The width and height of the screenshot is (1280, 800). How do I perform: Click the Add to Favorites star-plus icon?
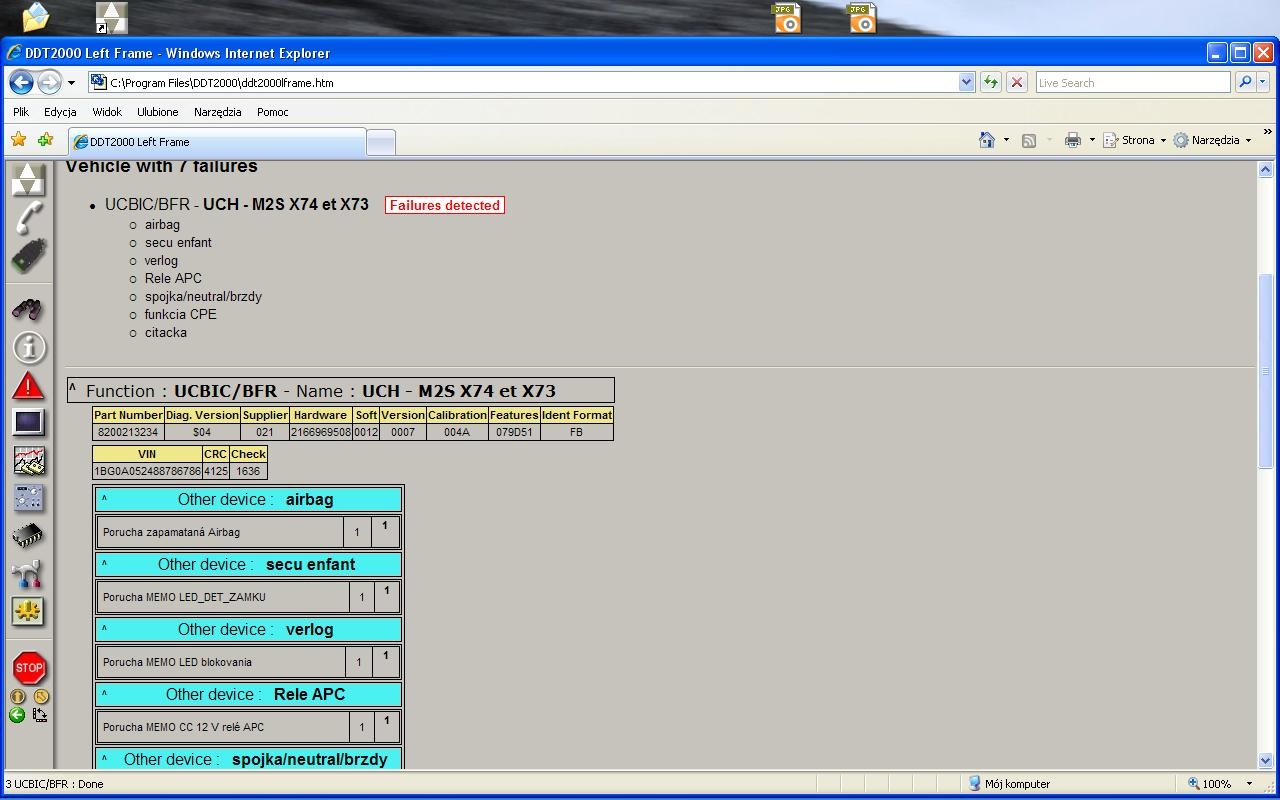tap(45, 140)
